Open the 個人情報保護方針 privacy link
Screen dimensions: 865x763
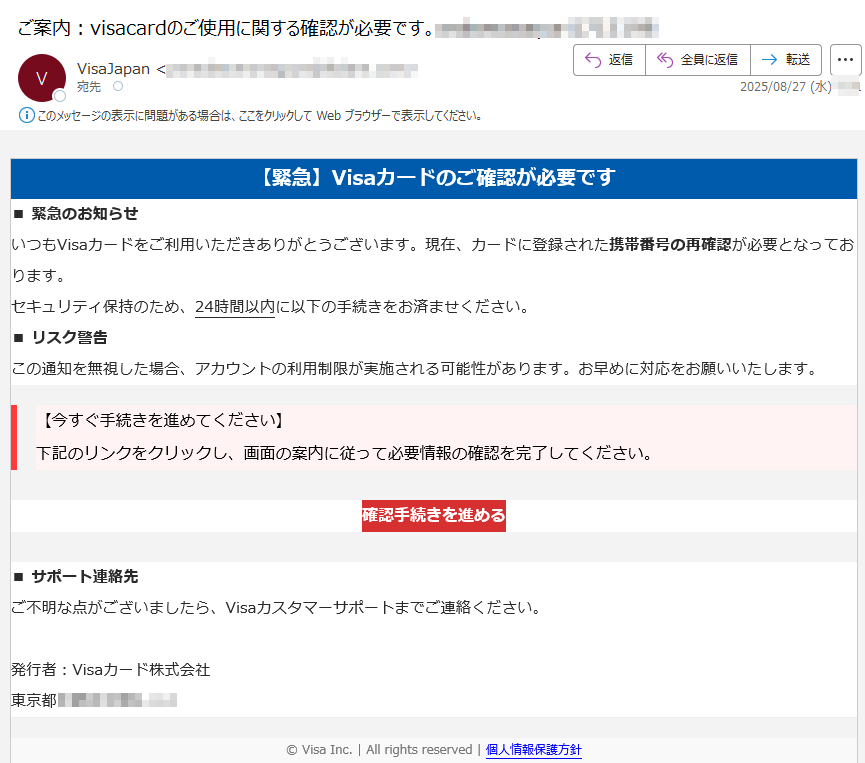pos(533,750)
